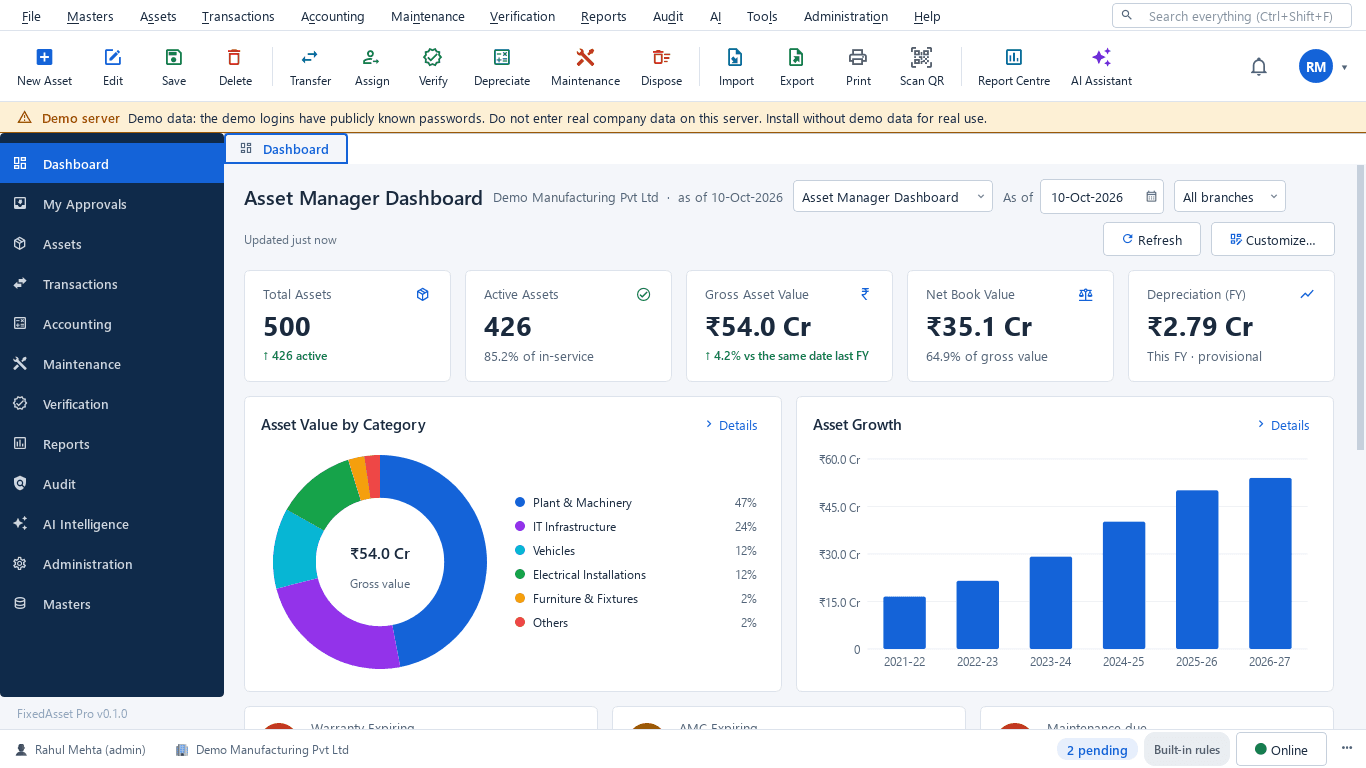
Task: Click the New Asset toolbar icon
Action: (44, 57)
